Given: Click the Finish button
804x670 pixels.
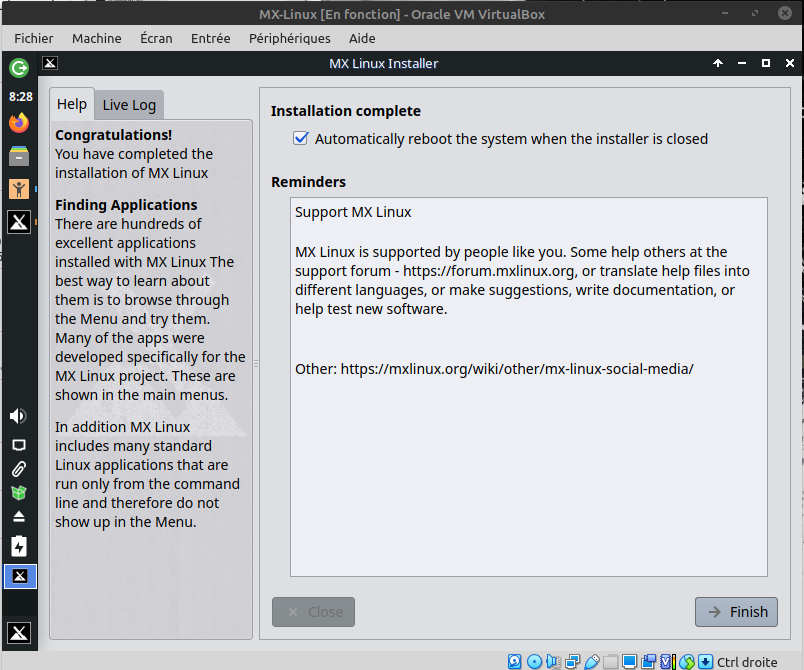Looking at the screenshot, I should [736, 612].
